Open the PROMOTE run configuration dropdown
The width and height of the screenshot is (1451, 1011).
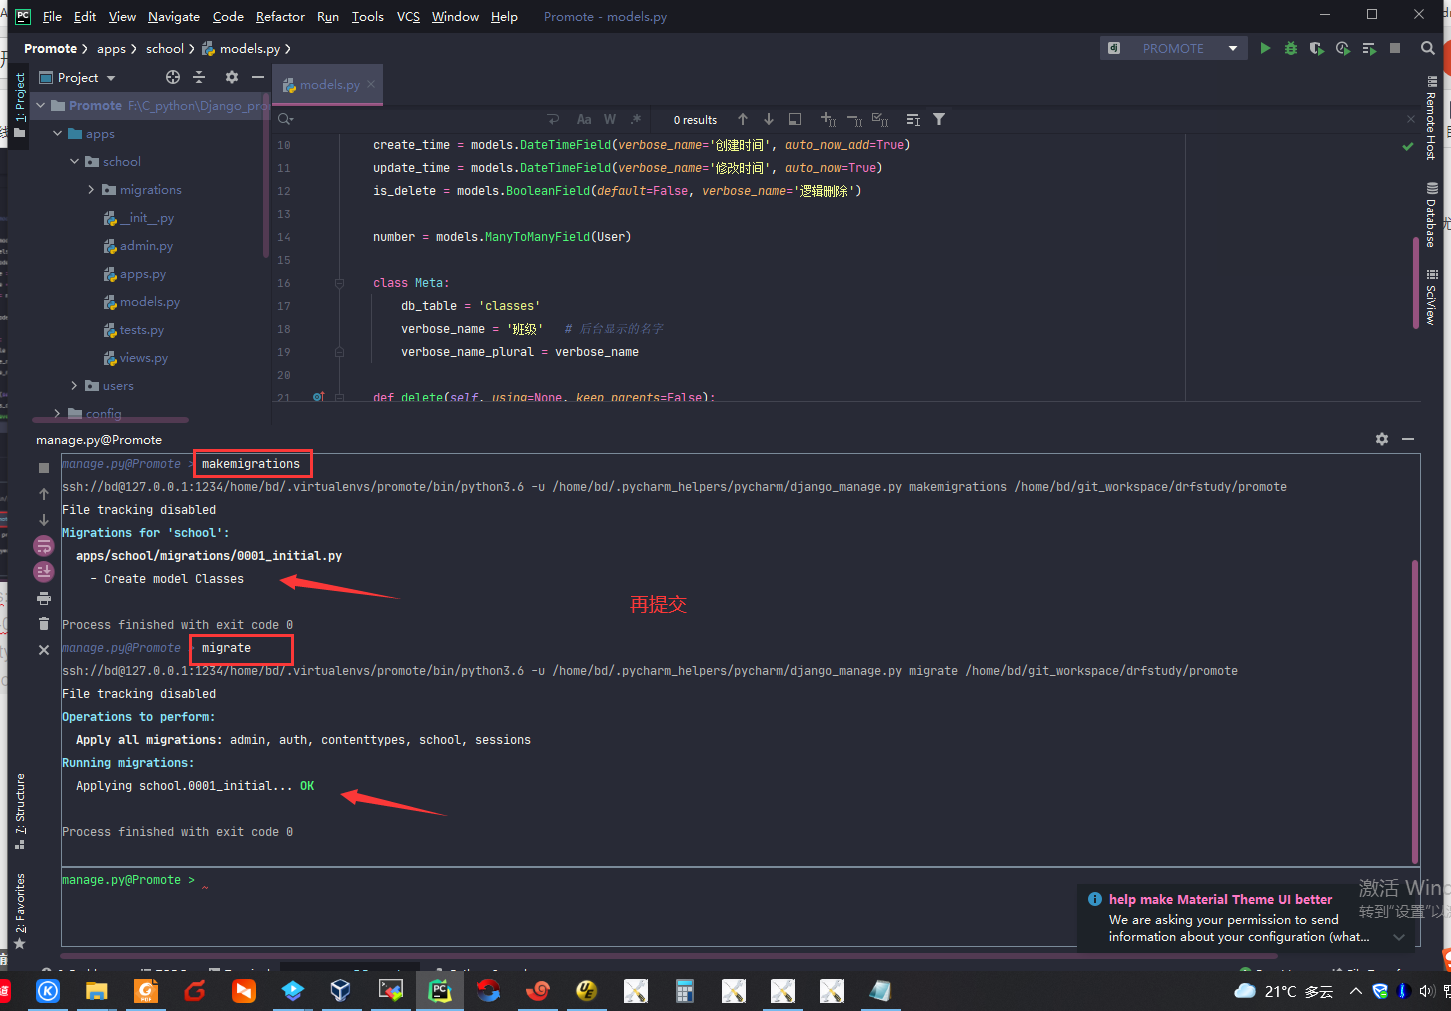click(1174, 48)
